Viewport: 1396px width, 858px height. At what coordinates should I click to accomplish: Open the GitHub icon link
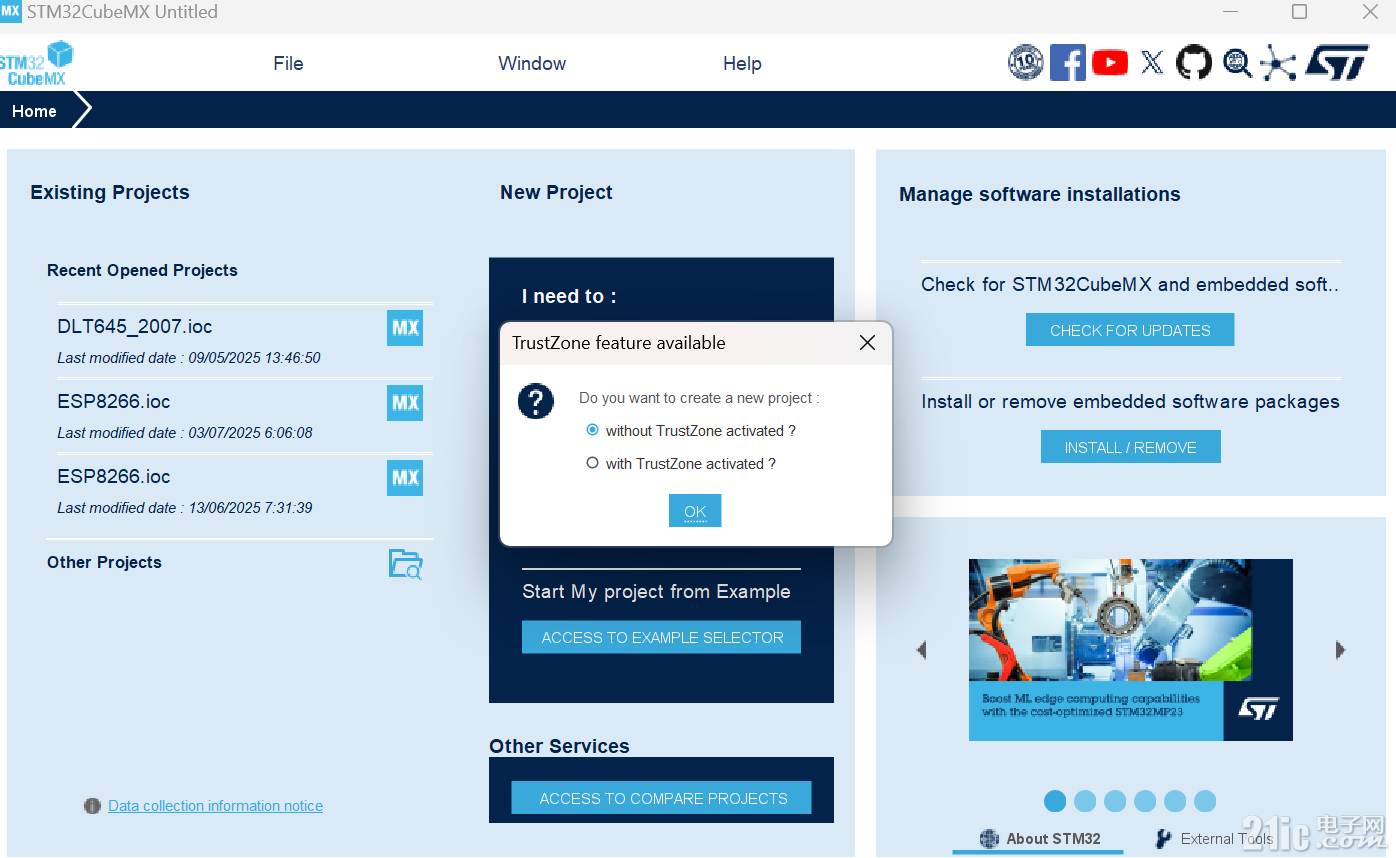click(x=1193, y=63)
